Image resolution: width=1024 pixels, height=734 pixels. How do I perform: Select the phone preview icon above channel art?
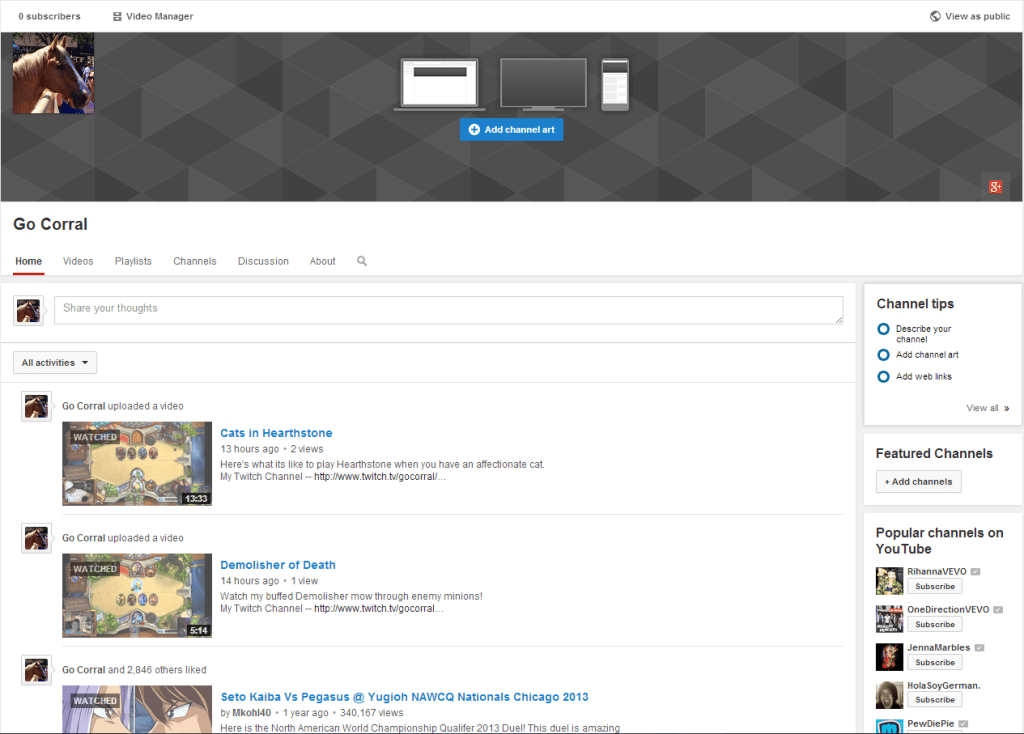(614, 85)
